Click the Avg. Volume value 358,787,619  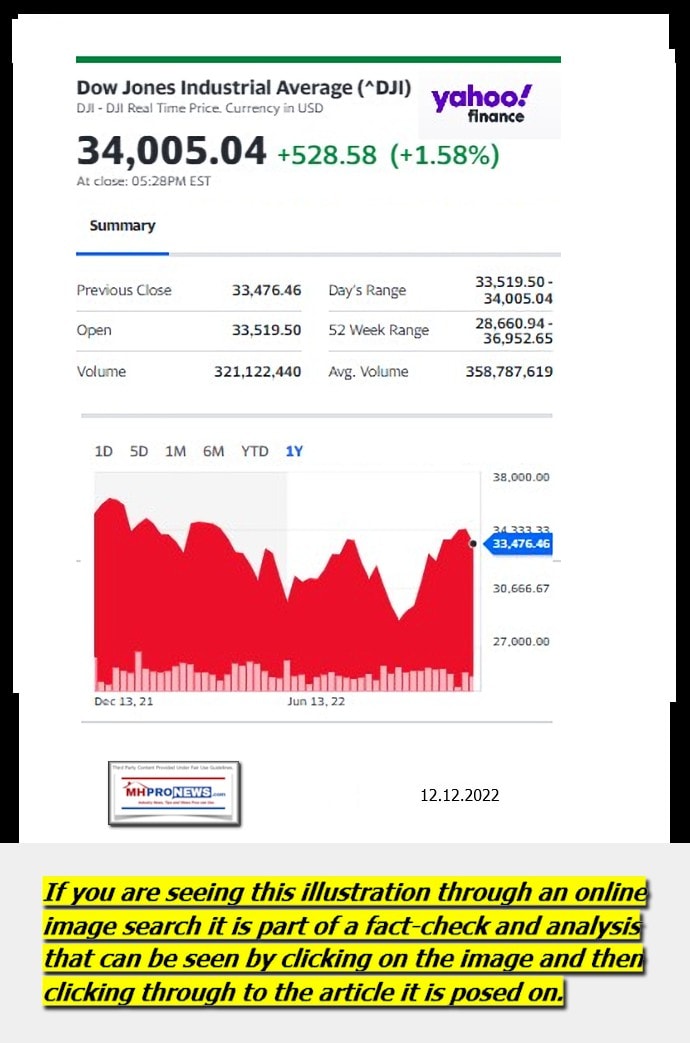click(509, 371)
